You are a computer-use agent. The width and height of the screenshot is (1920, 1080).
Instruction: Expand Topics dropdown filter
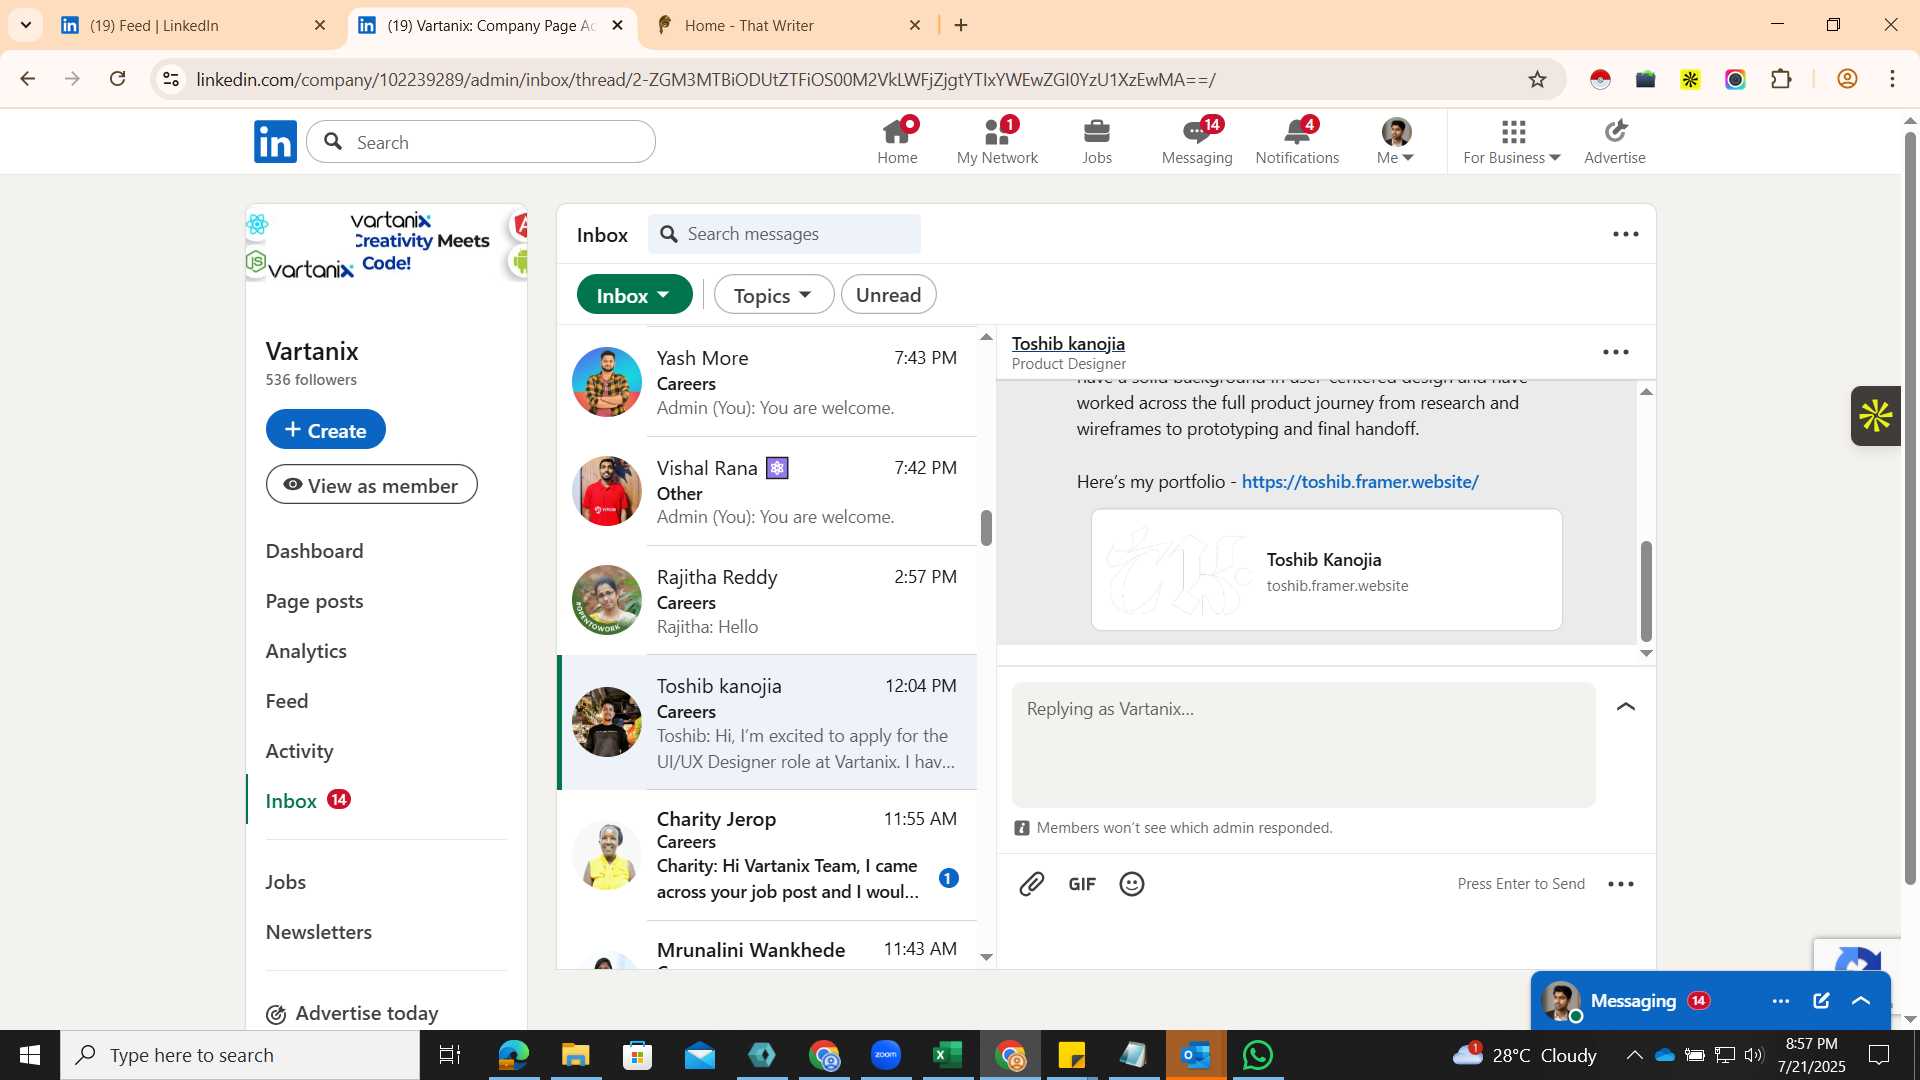tap(774, 295)
